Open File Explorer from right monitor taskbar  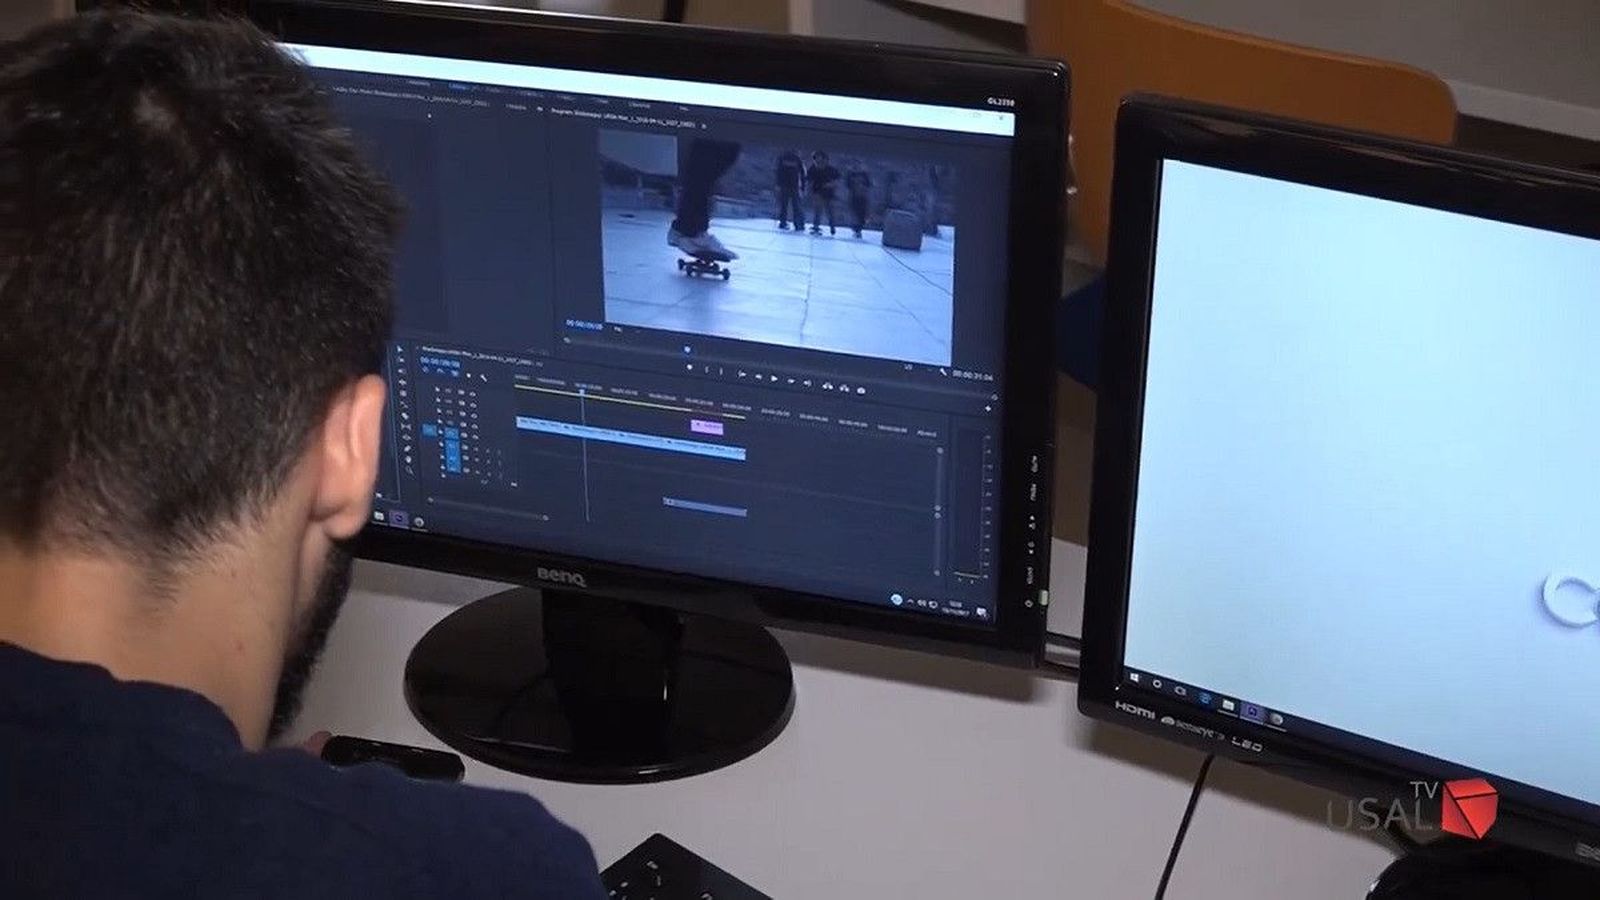click(x=1228, y=704)
